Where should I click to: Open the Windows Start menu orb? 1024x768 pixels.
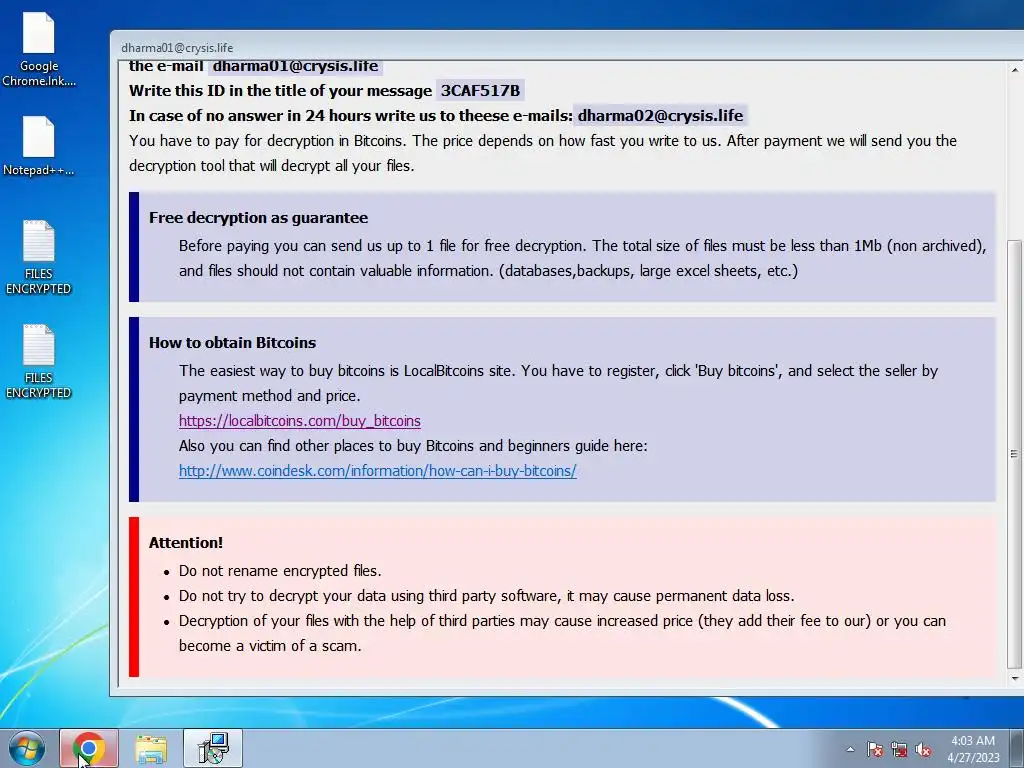(26, 748)
